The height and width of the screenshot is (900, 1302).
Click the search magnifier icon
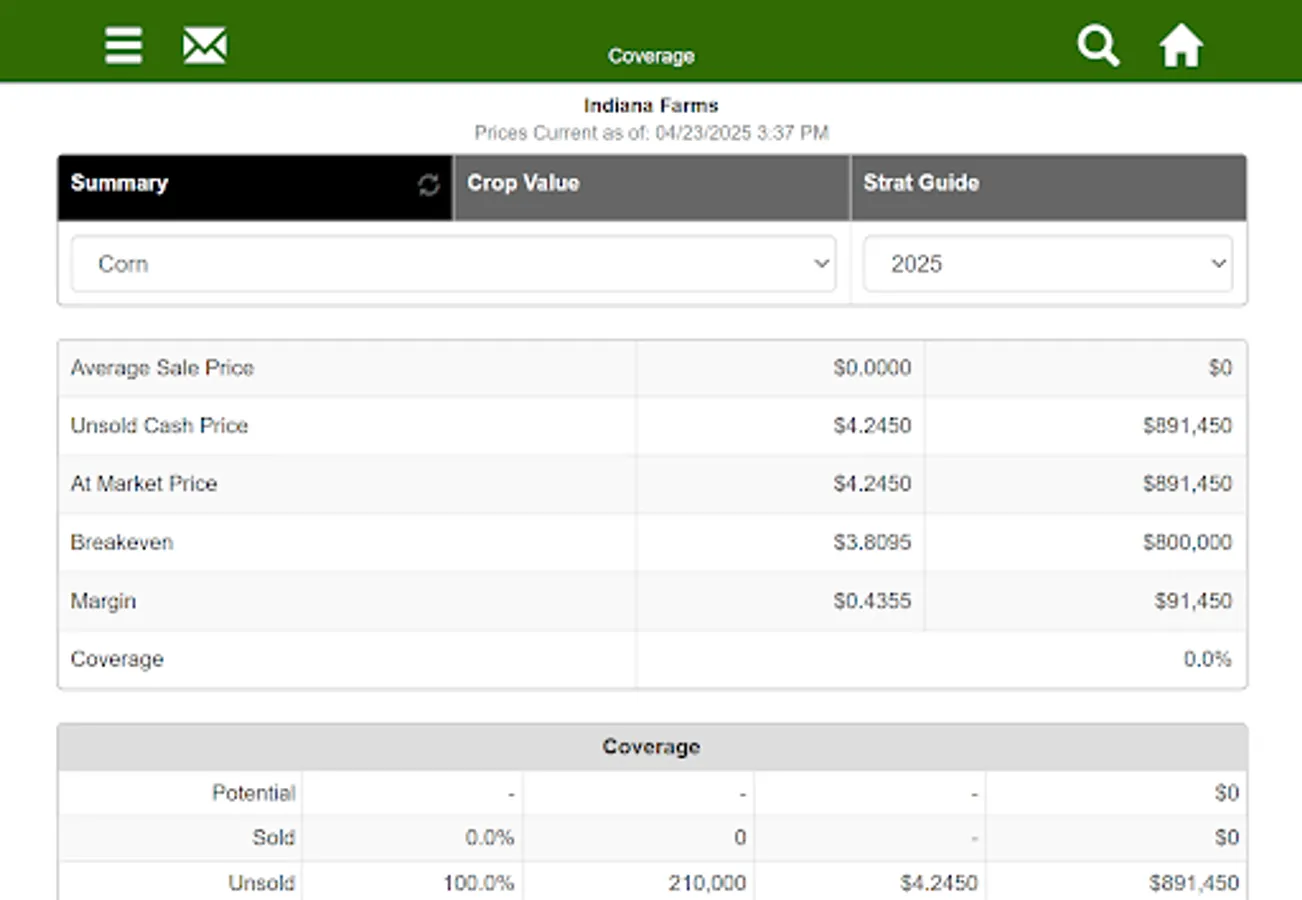1097,46
